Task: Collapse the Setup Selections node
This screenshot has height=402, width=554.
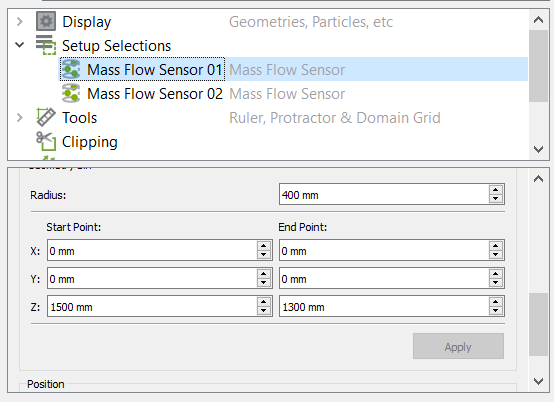Action: tap(20, 45)
